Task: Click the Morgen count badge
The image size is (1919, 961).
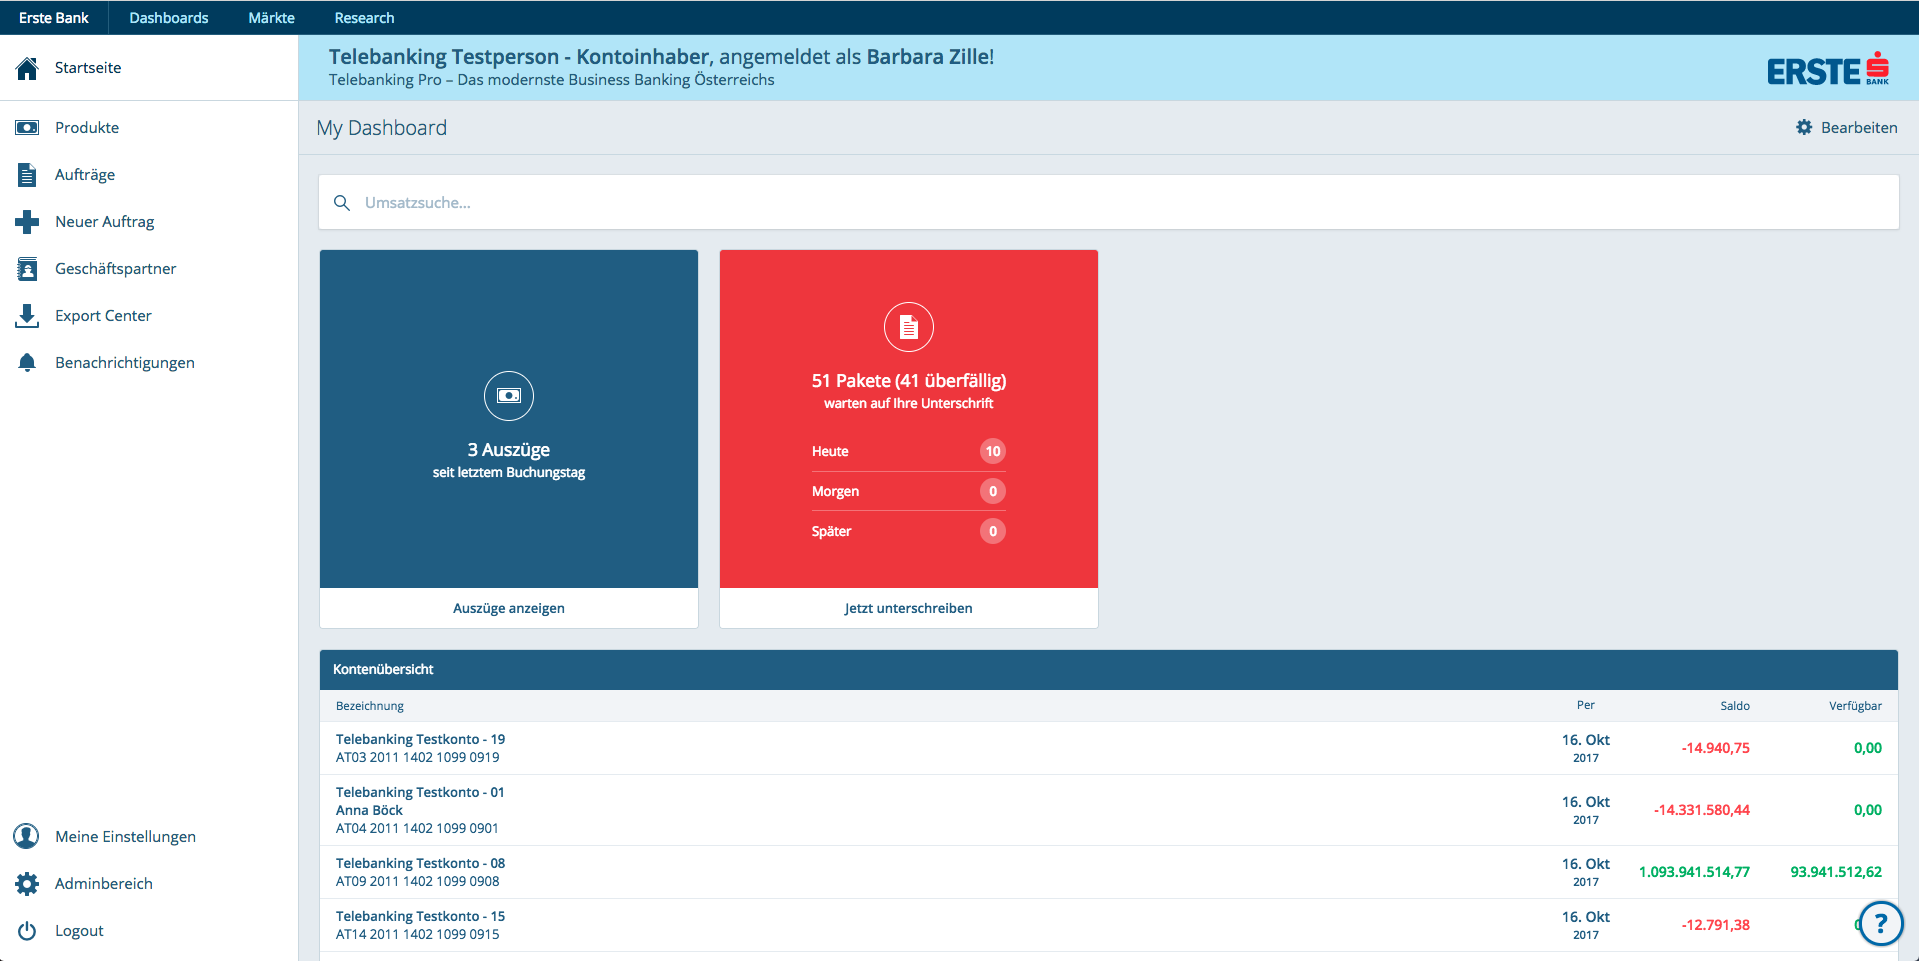Action: coord(993,491)
